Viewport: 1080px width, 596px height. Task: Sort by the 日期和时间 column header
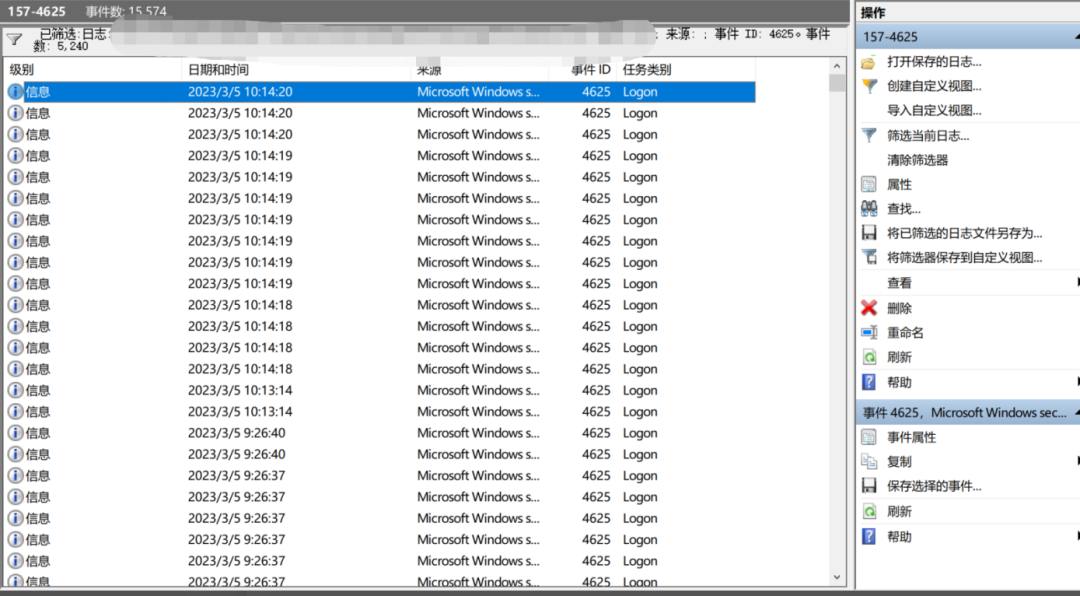click(218, 70)
